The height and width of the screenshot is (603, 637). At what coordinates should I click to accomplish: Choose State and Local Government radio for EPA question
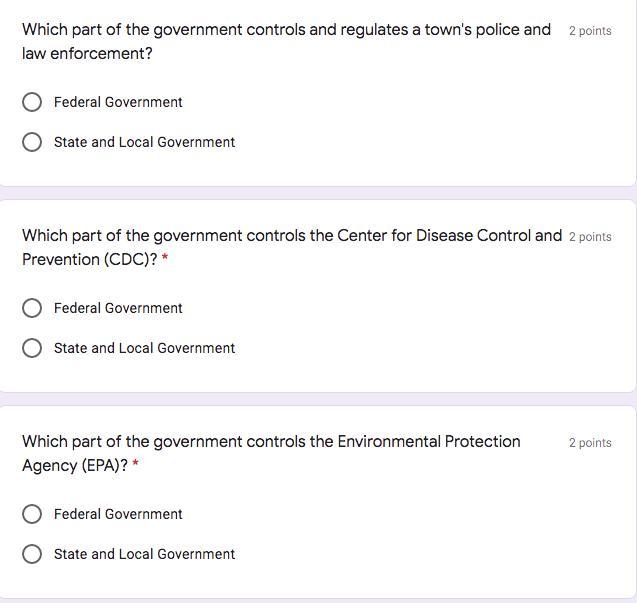tap(32, 554)
